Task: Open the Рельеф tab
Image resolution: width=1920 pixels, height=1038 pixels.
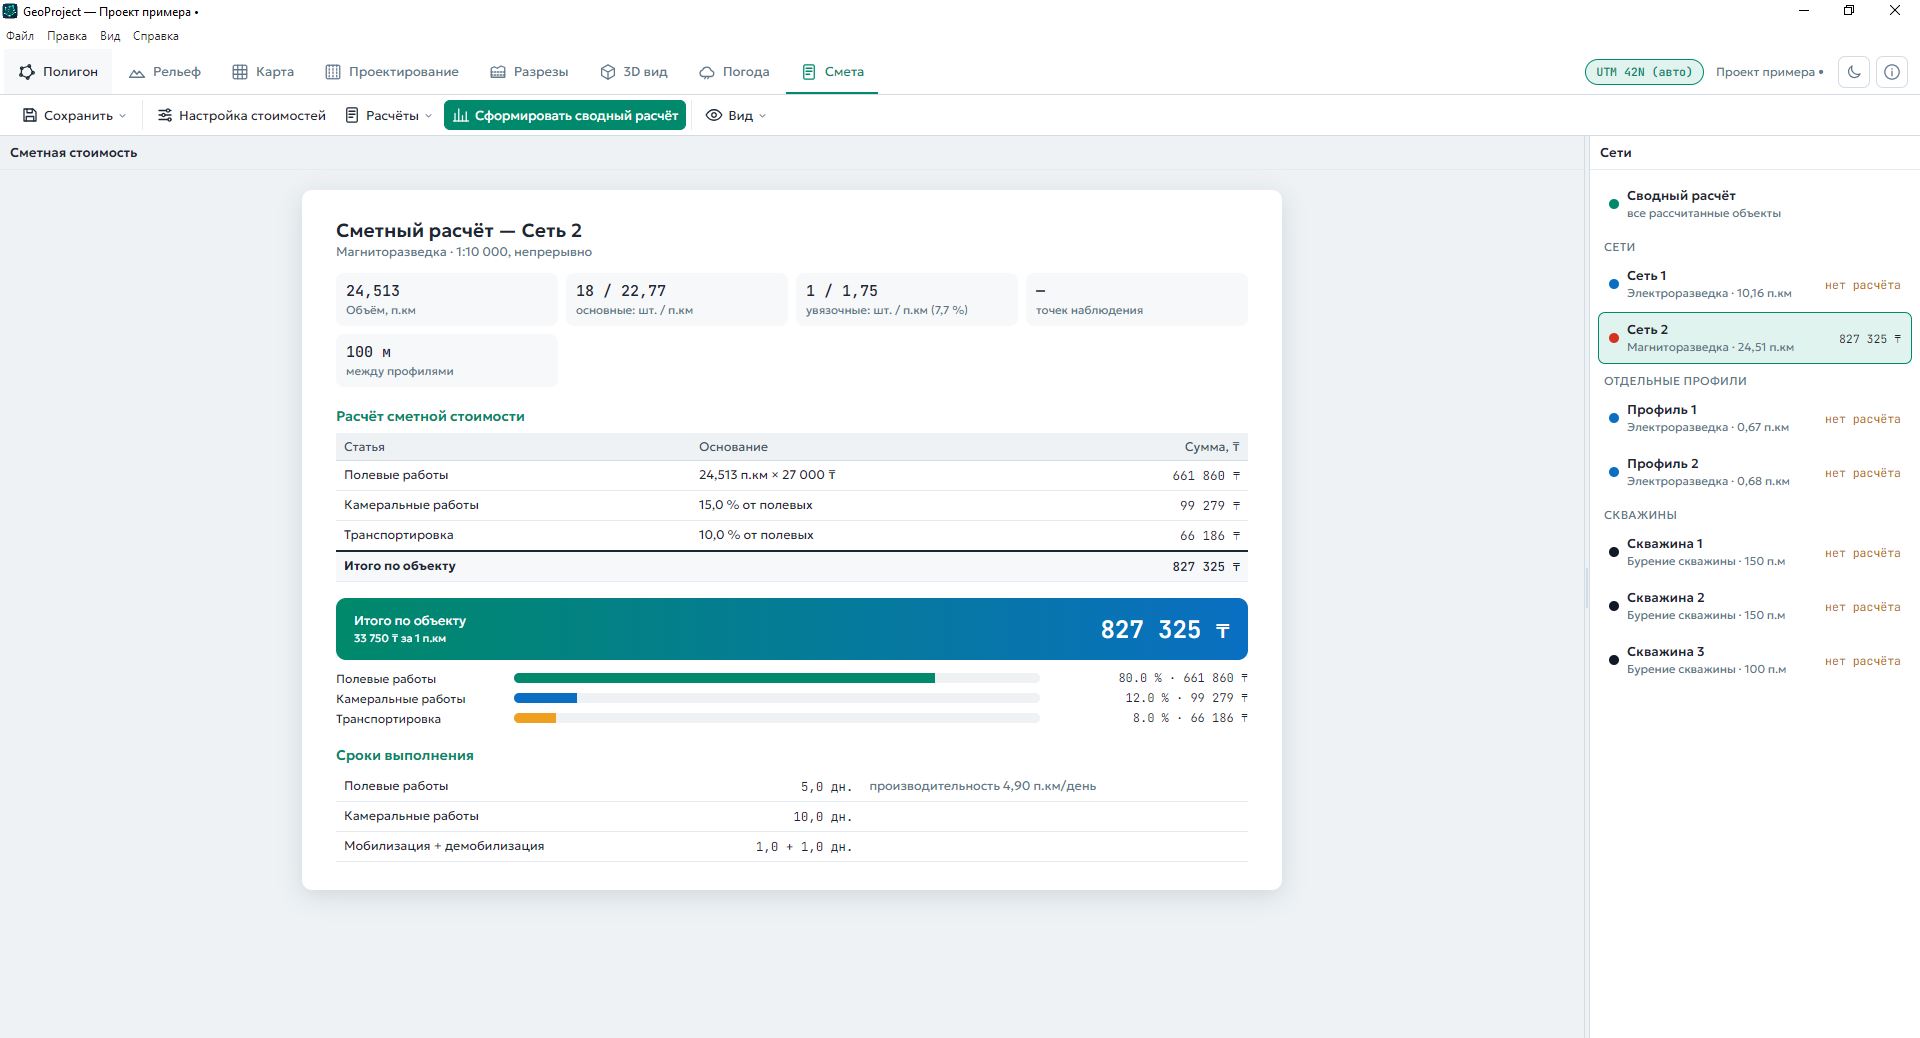Action: tap(165, 72)
